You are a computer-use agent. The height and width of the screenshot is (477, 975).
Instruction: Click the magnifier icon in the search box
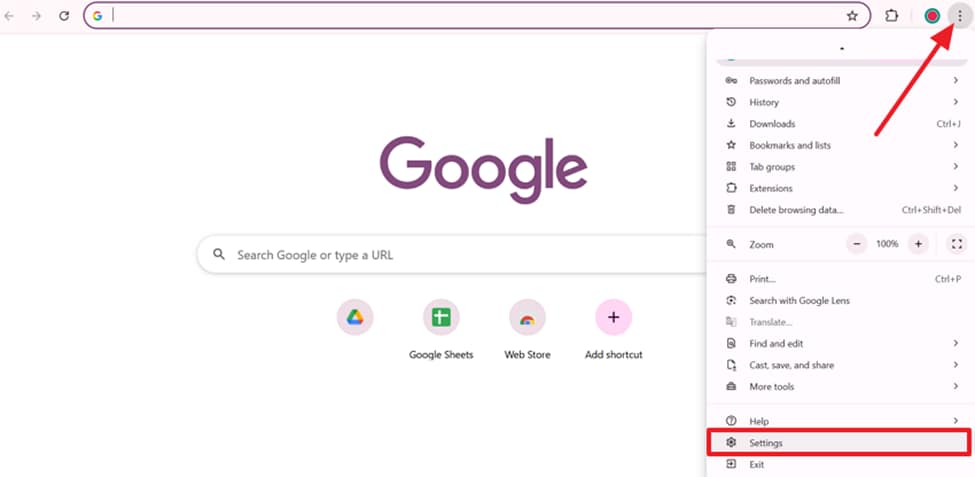pyautogui.click(x=218, y=254)
